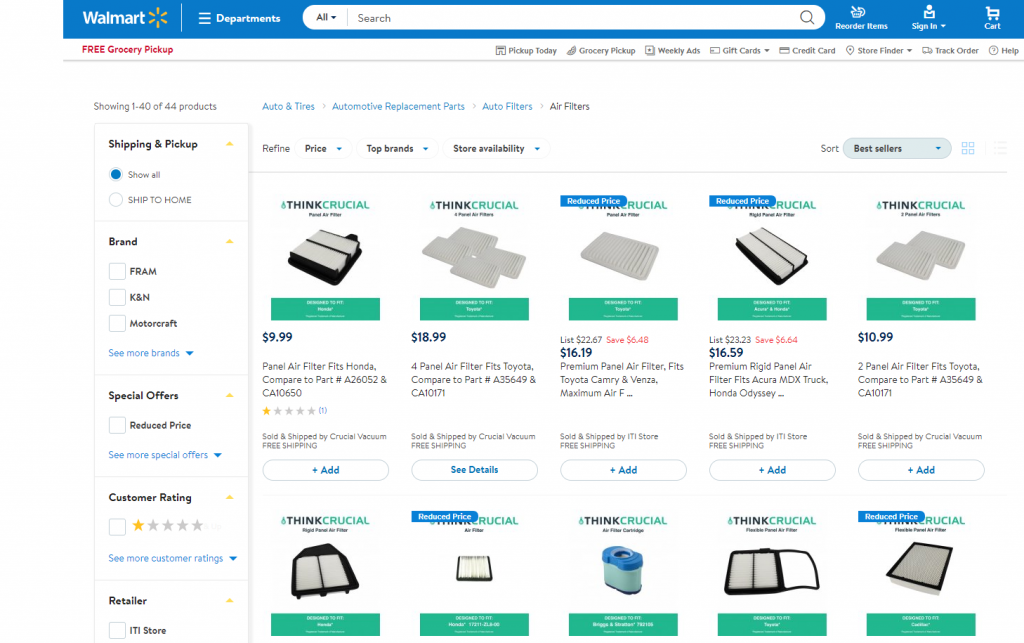Add the $10.99 2 Panel Toyota filter
Screen dimensions: 1024x643
(x=921, y=470)
